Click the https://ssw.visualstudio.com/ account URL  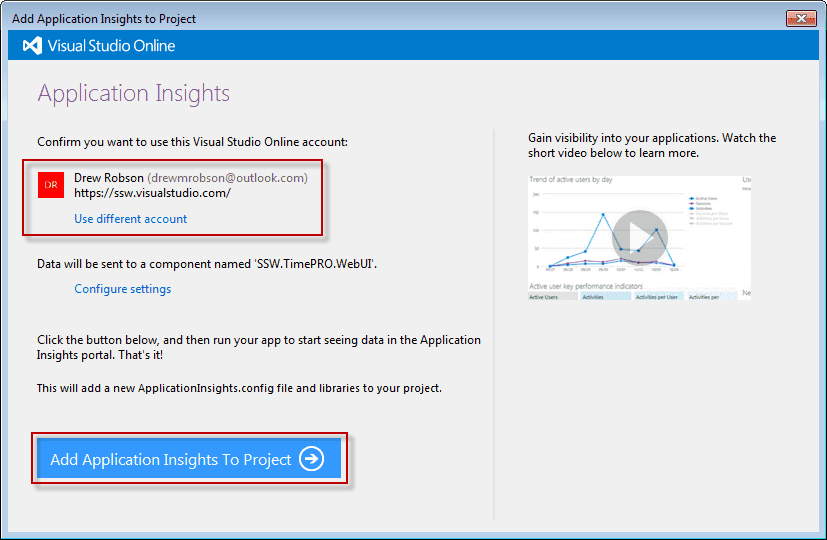(x=152, y=193)
